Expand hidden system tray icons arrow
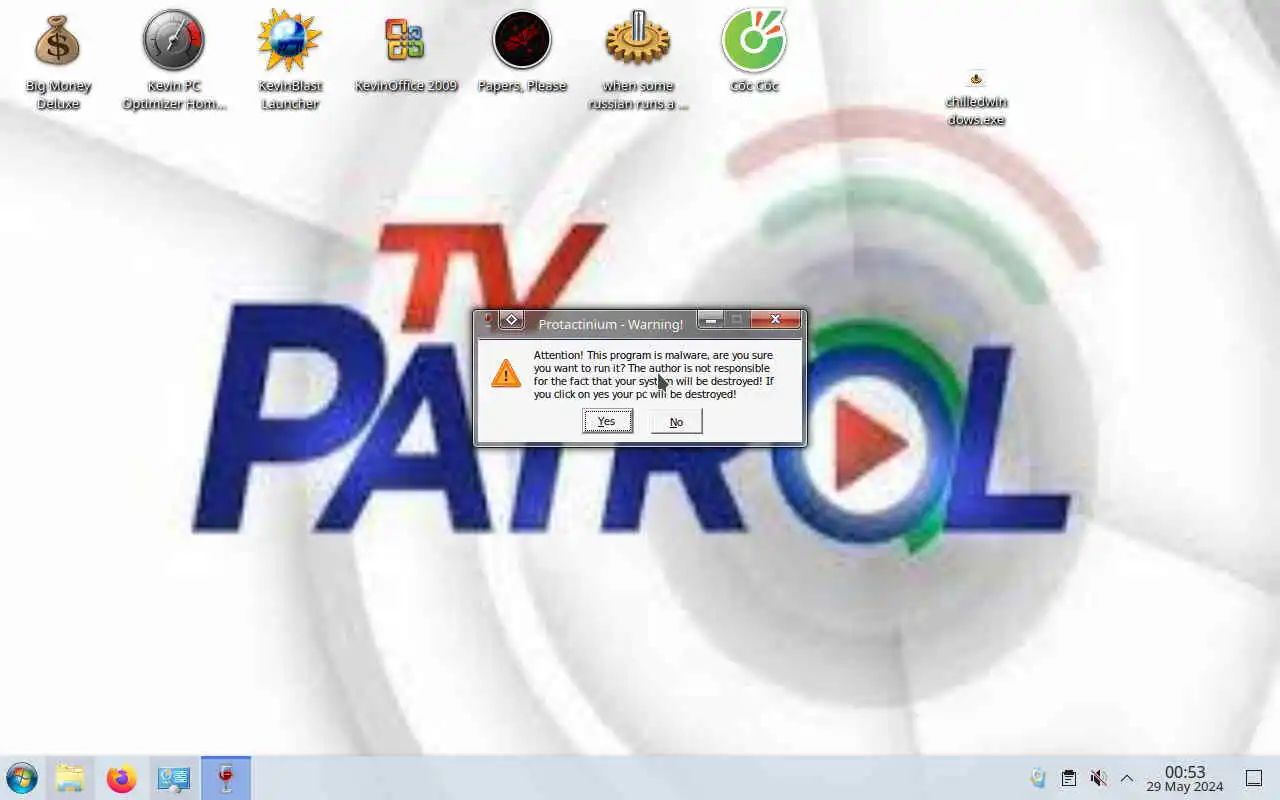Screen dimensions: 1280x800 coord(1127,778)
